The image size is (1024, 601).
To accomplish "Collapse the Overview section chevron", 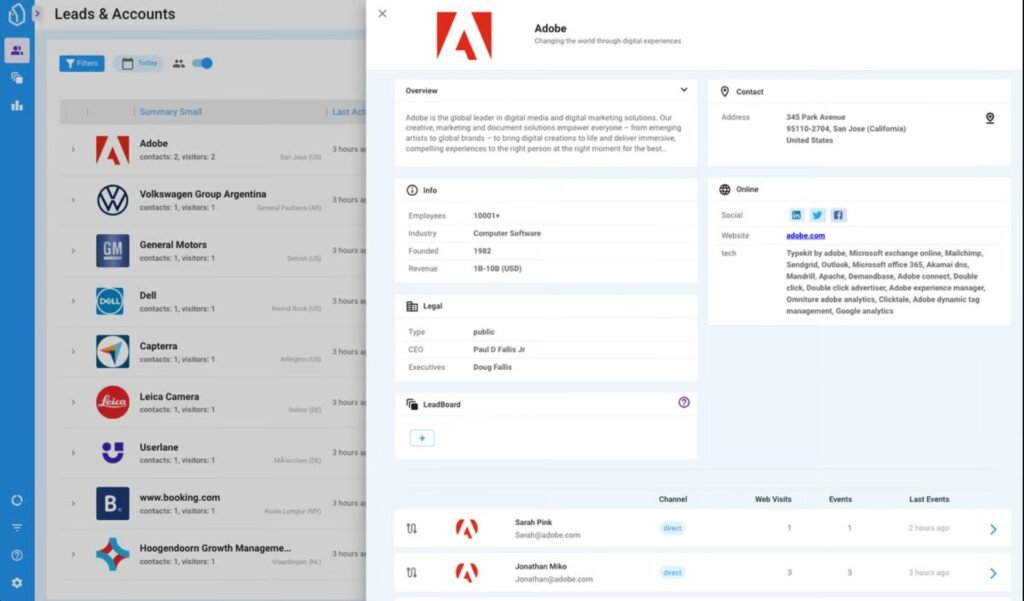I will coord(684,90).
